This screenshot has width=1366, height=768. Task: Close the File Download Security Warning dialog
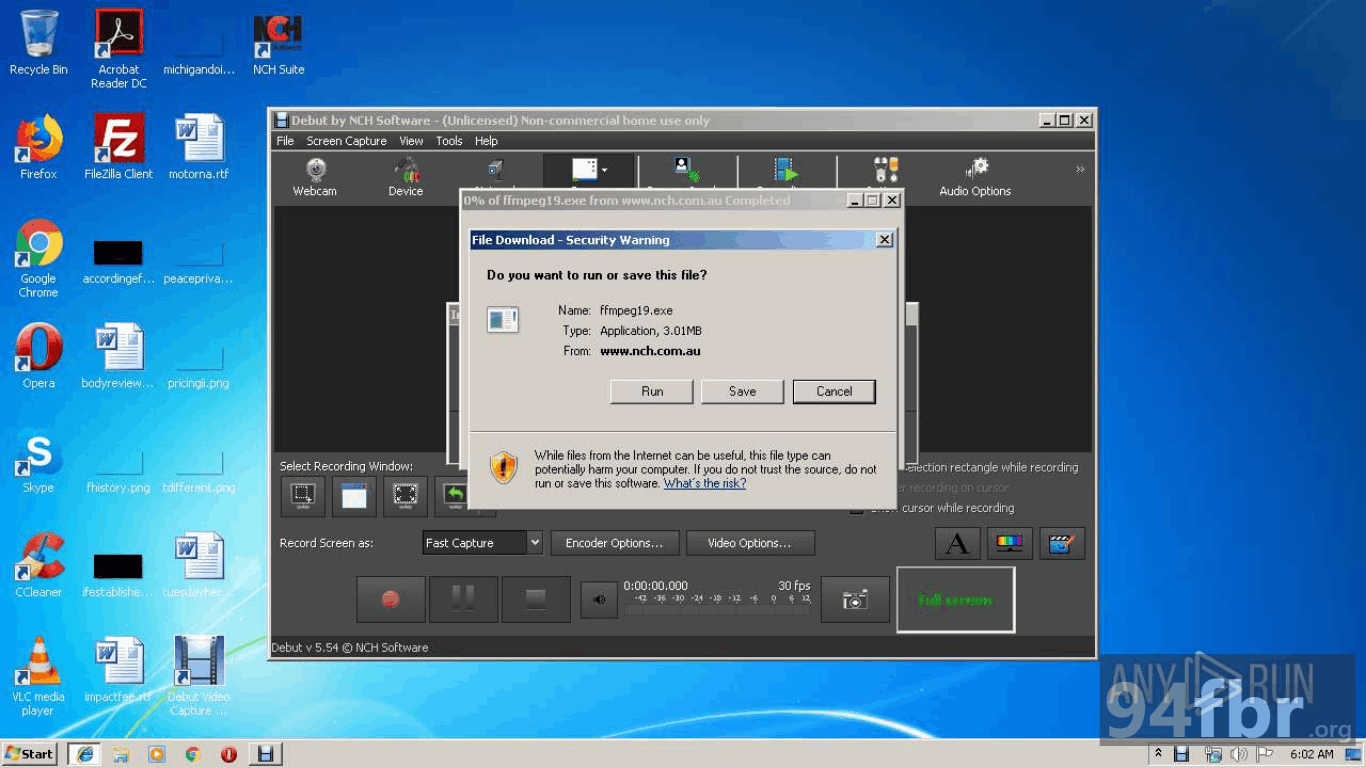[x=884, y=240]
